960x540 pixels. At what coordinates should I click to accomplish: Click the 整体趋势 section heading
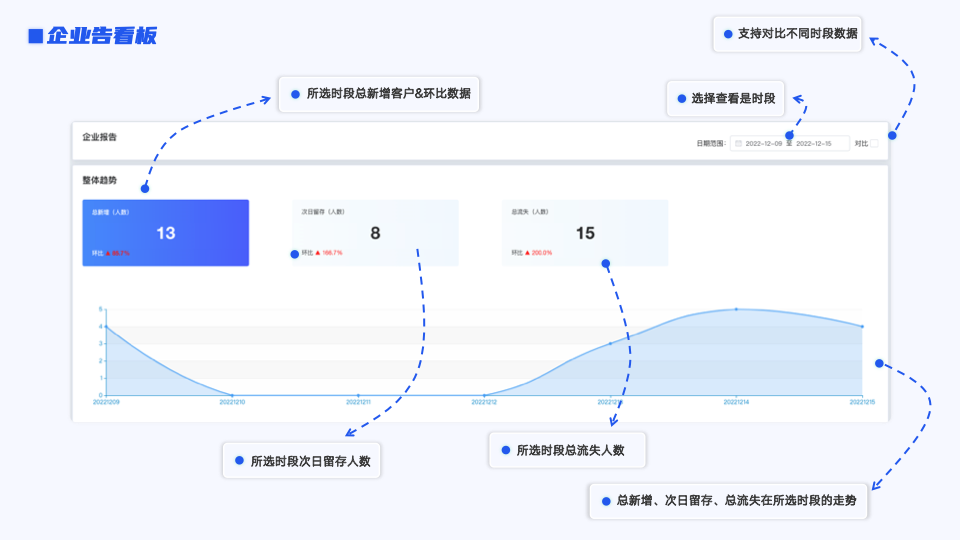100,181
